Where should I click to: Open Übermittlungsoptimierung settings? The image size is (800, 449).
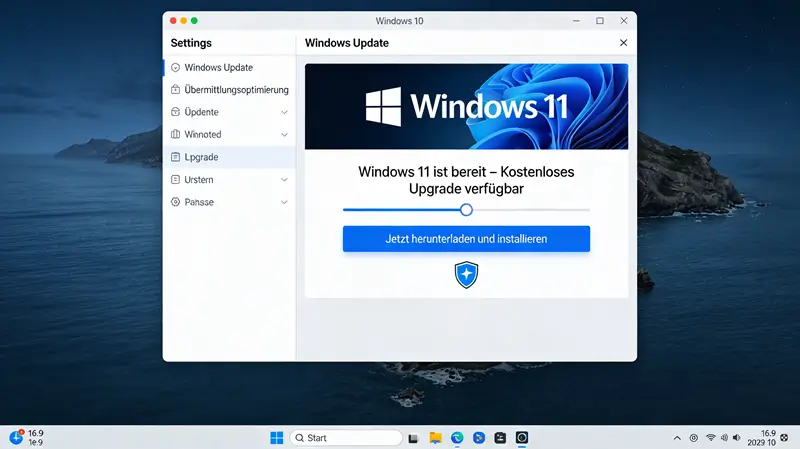(x=229, y=90)
